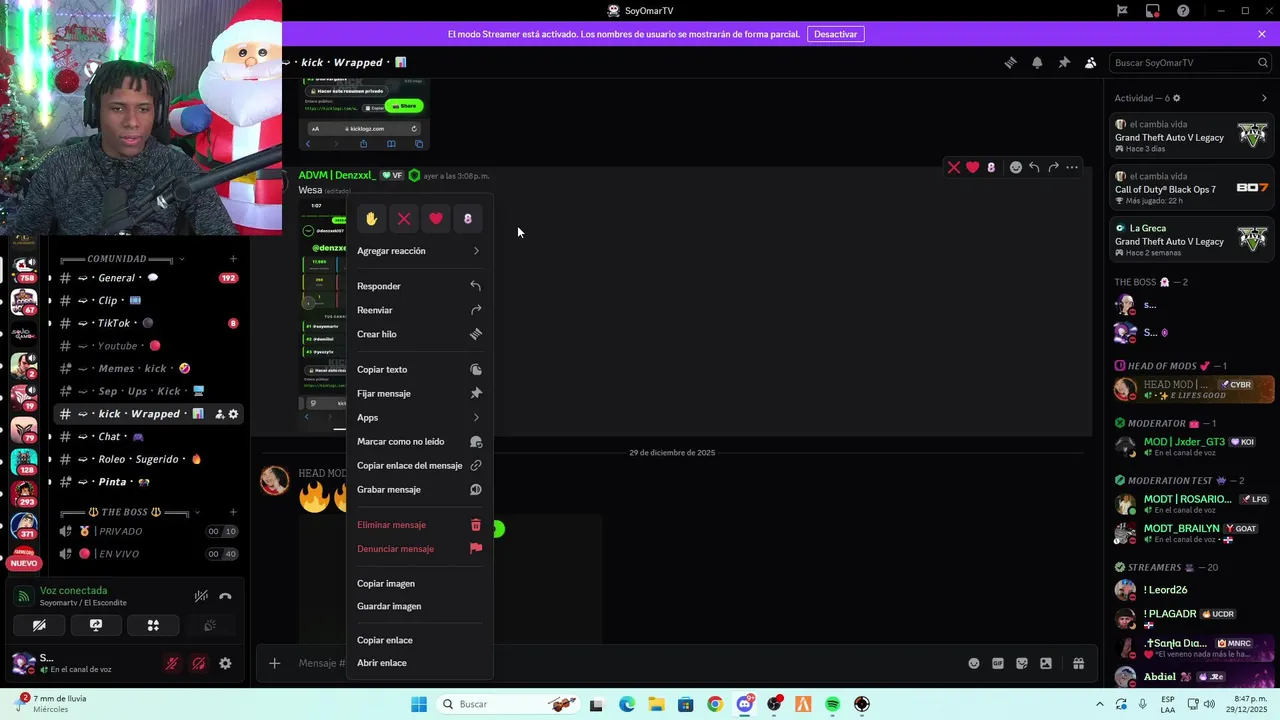Screen dimensions: 1280x720
Task: Expand Agregar reacción submenu
Action: 420,251
